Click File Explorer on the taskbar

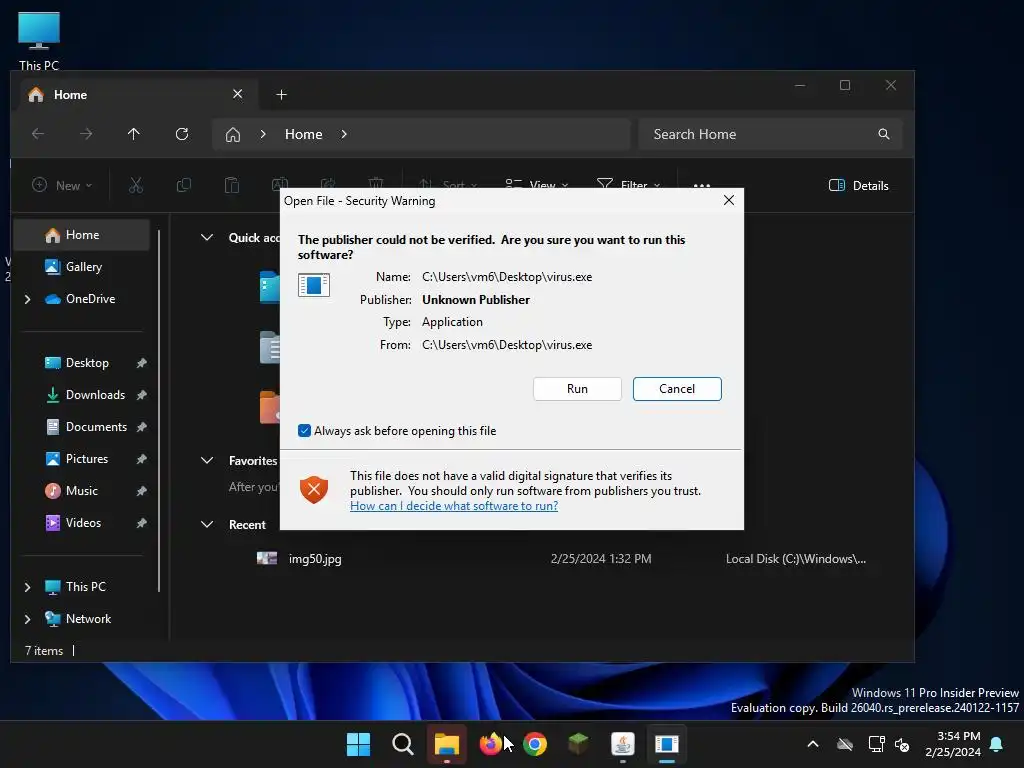tap(447, 744)
